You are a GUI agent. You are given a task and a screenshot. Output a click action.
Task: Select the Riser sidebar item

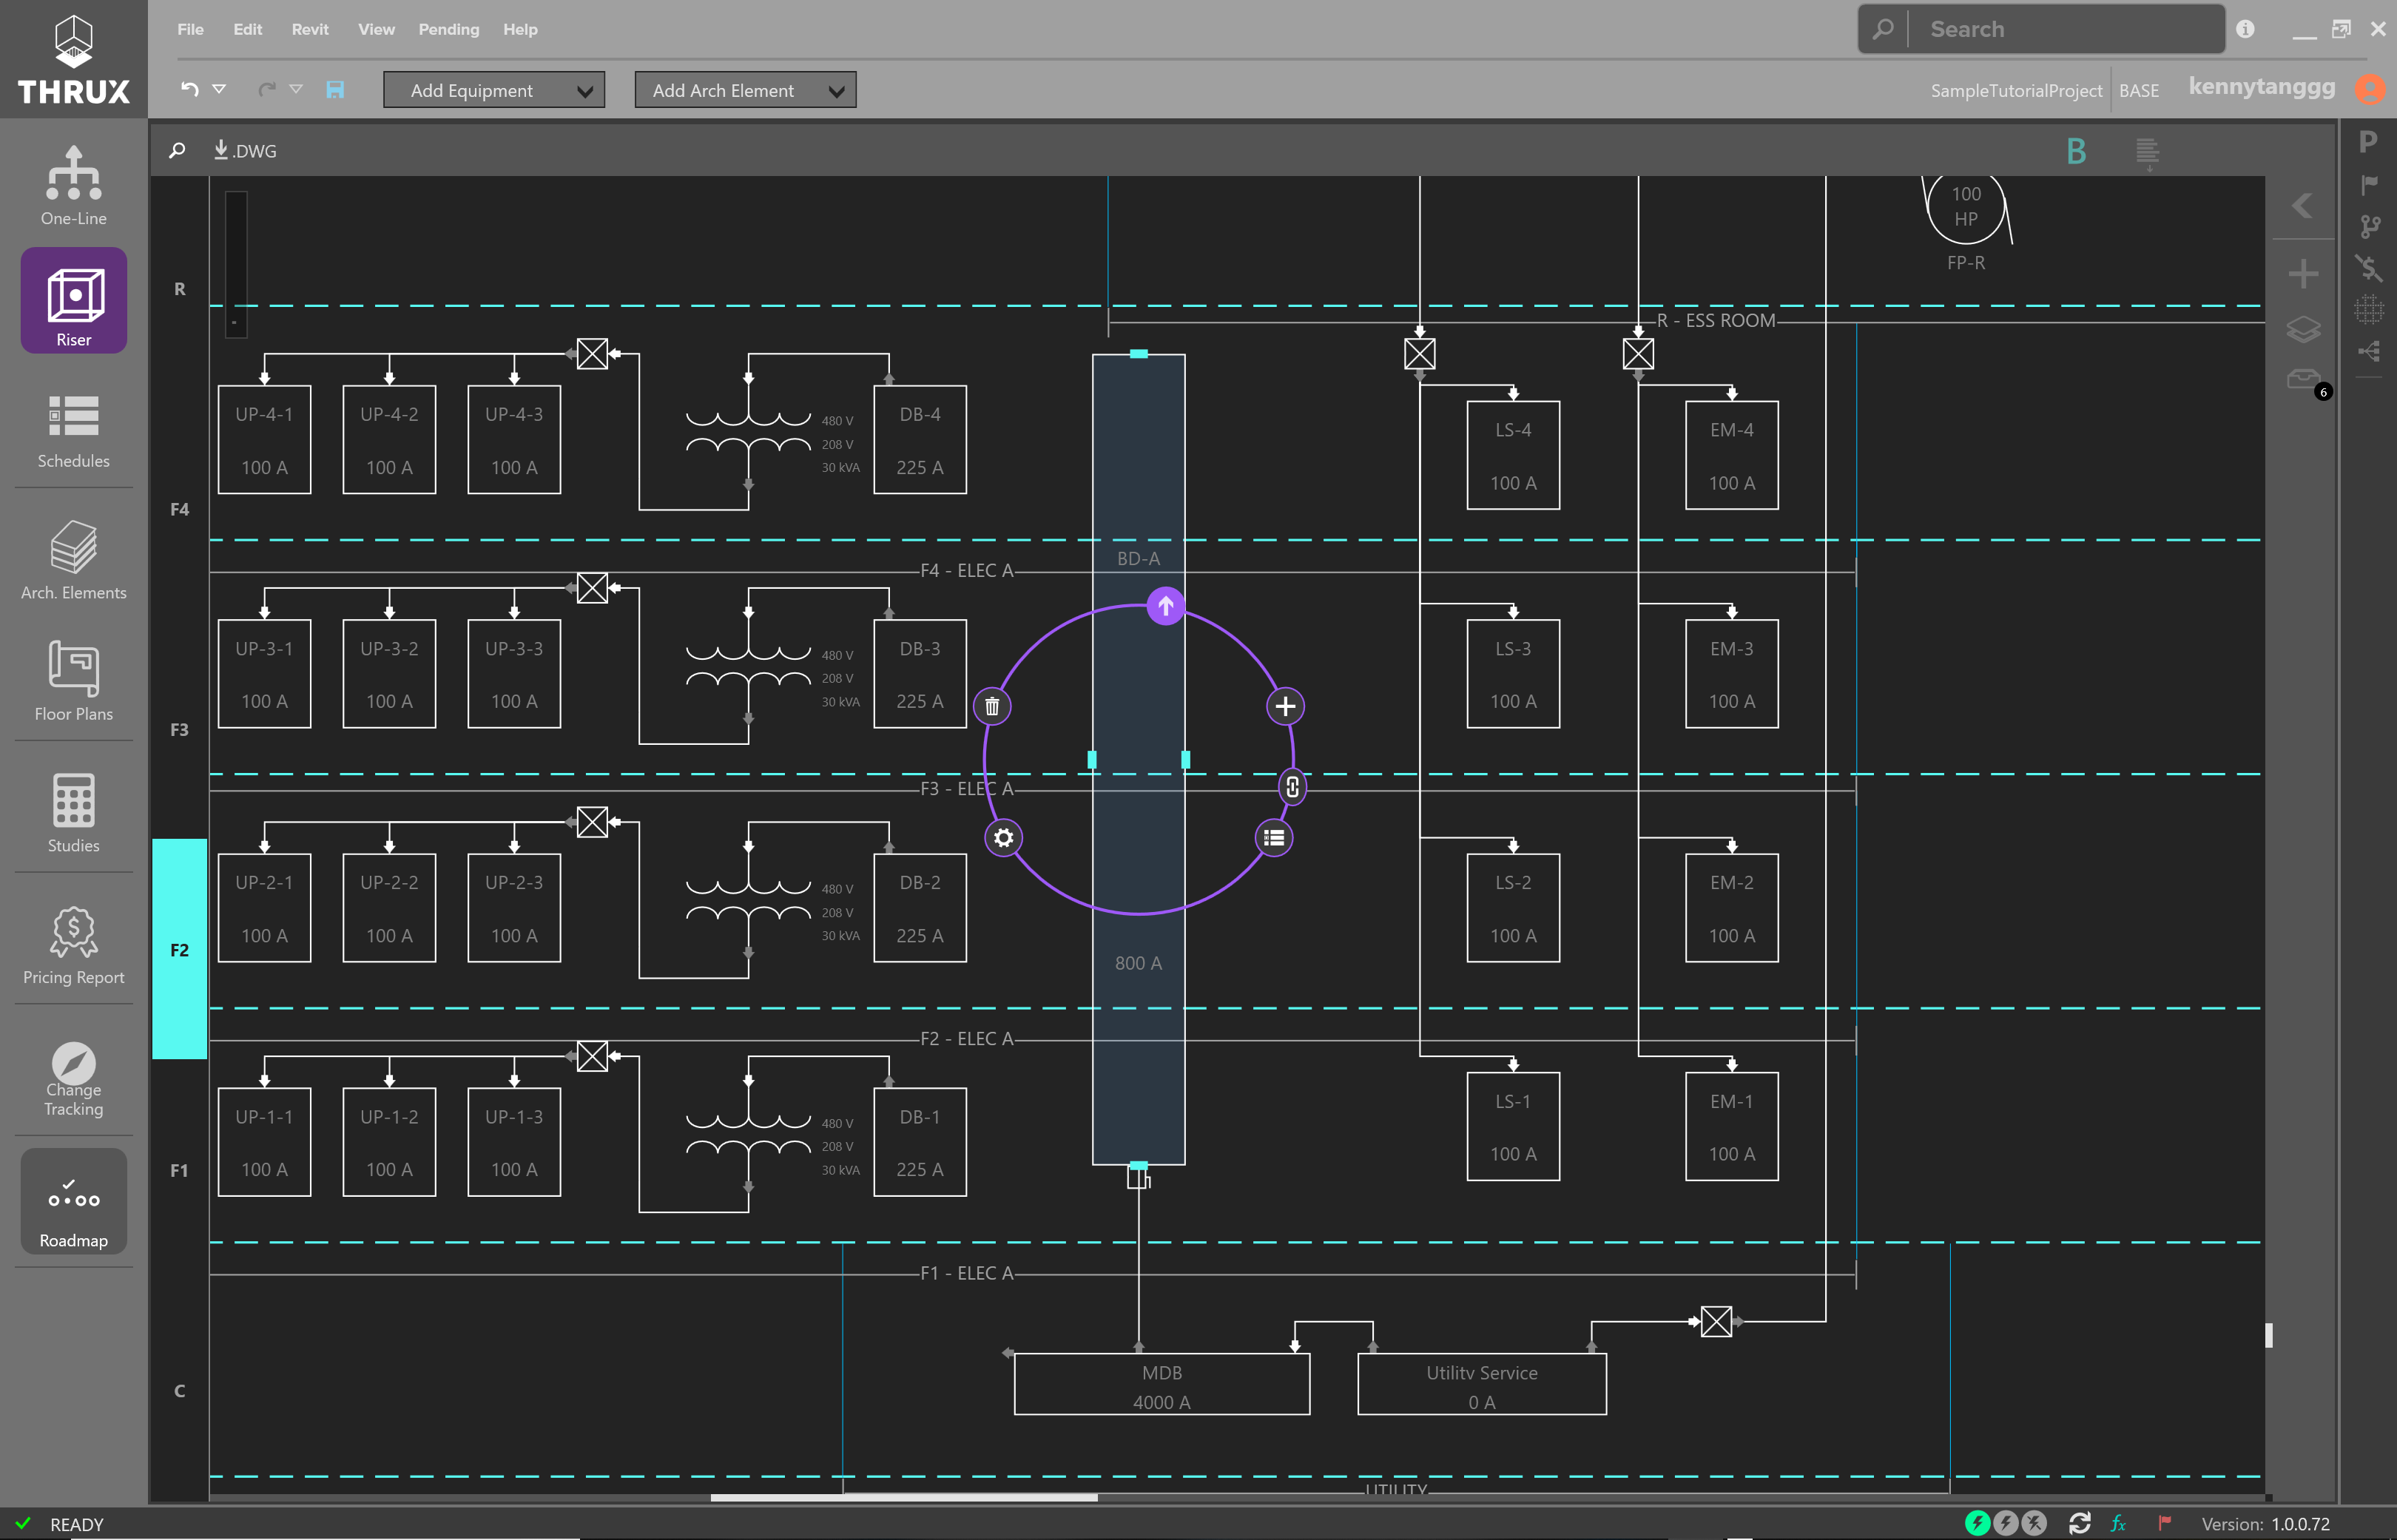tap(73, 300)
